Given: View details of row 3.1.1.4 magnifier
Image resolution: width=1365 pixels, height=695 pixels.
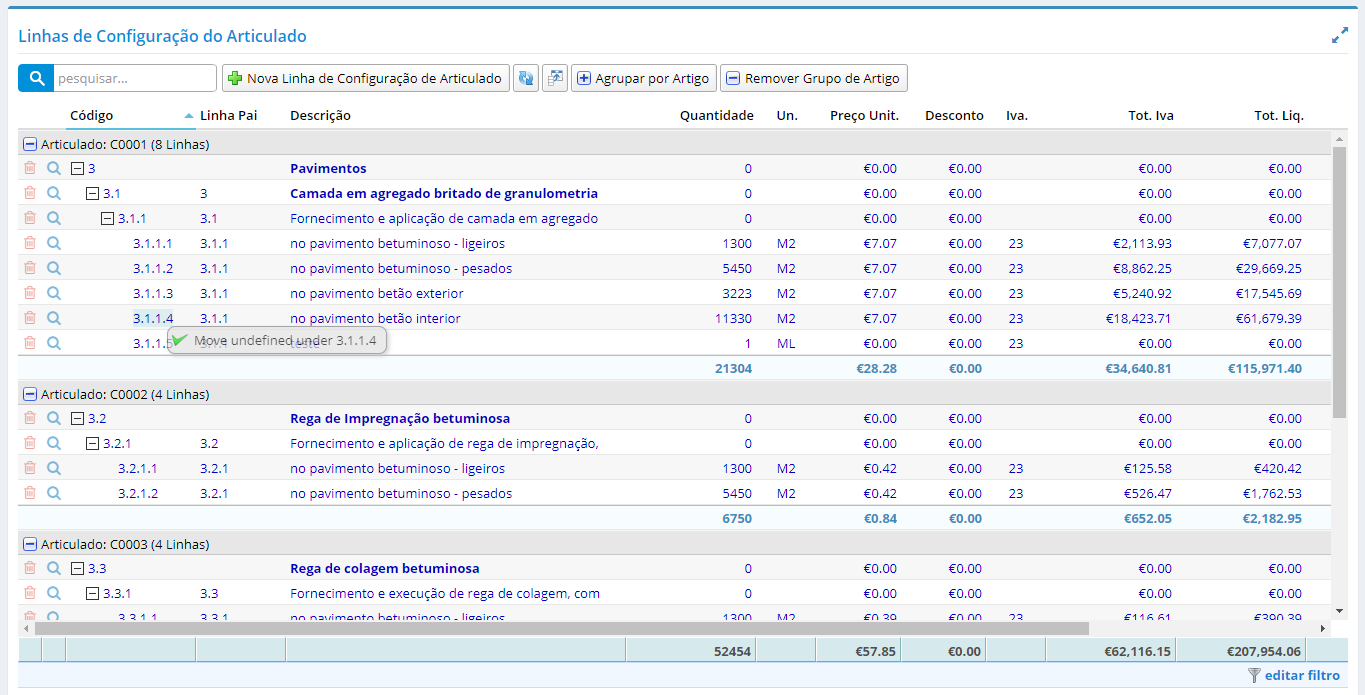Looking at the screenshot, I should point(54,318).
